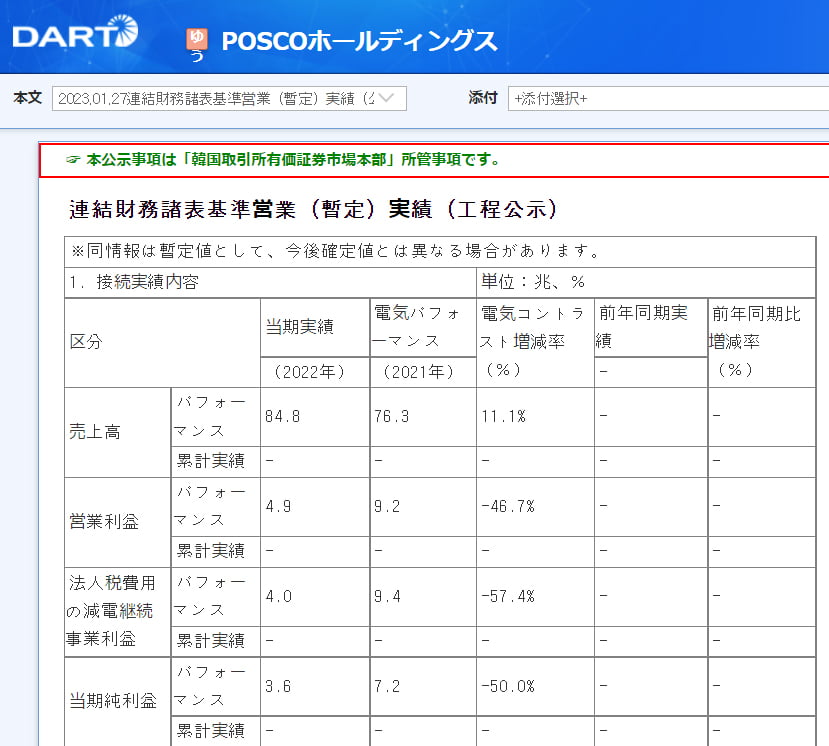Click the change rate -57.4%

[508, 596]
